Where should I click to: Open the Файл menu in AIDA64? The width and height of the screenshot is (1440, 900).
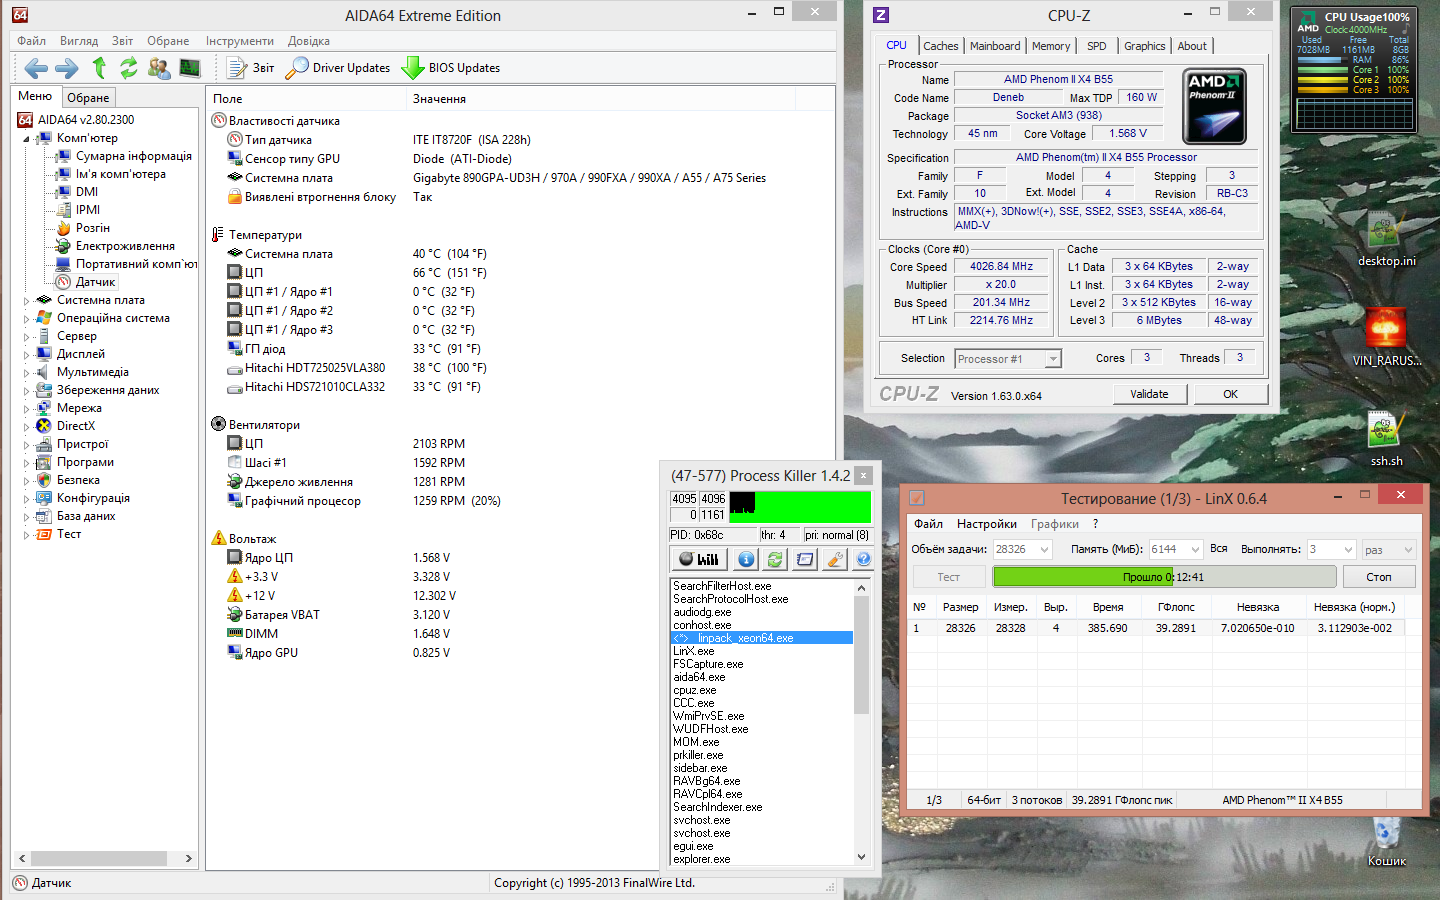pos(31,41)
